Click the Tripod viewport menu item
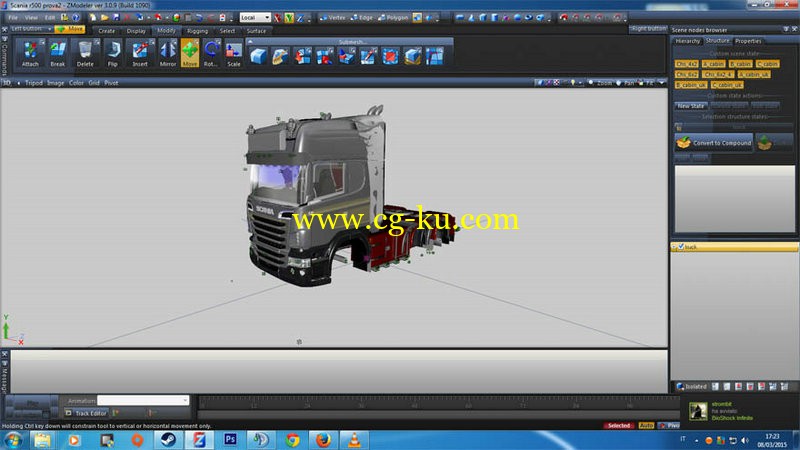Image resolution: width=800 pixels, height=450 pixels. [x=34, y=83]
